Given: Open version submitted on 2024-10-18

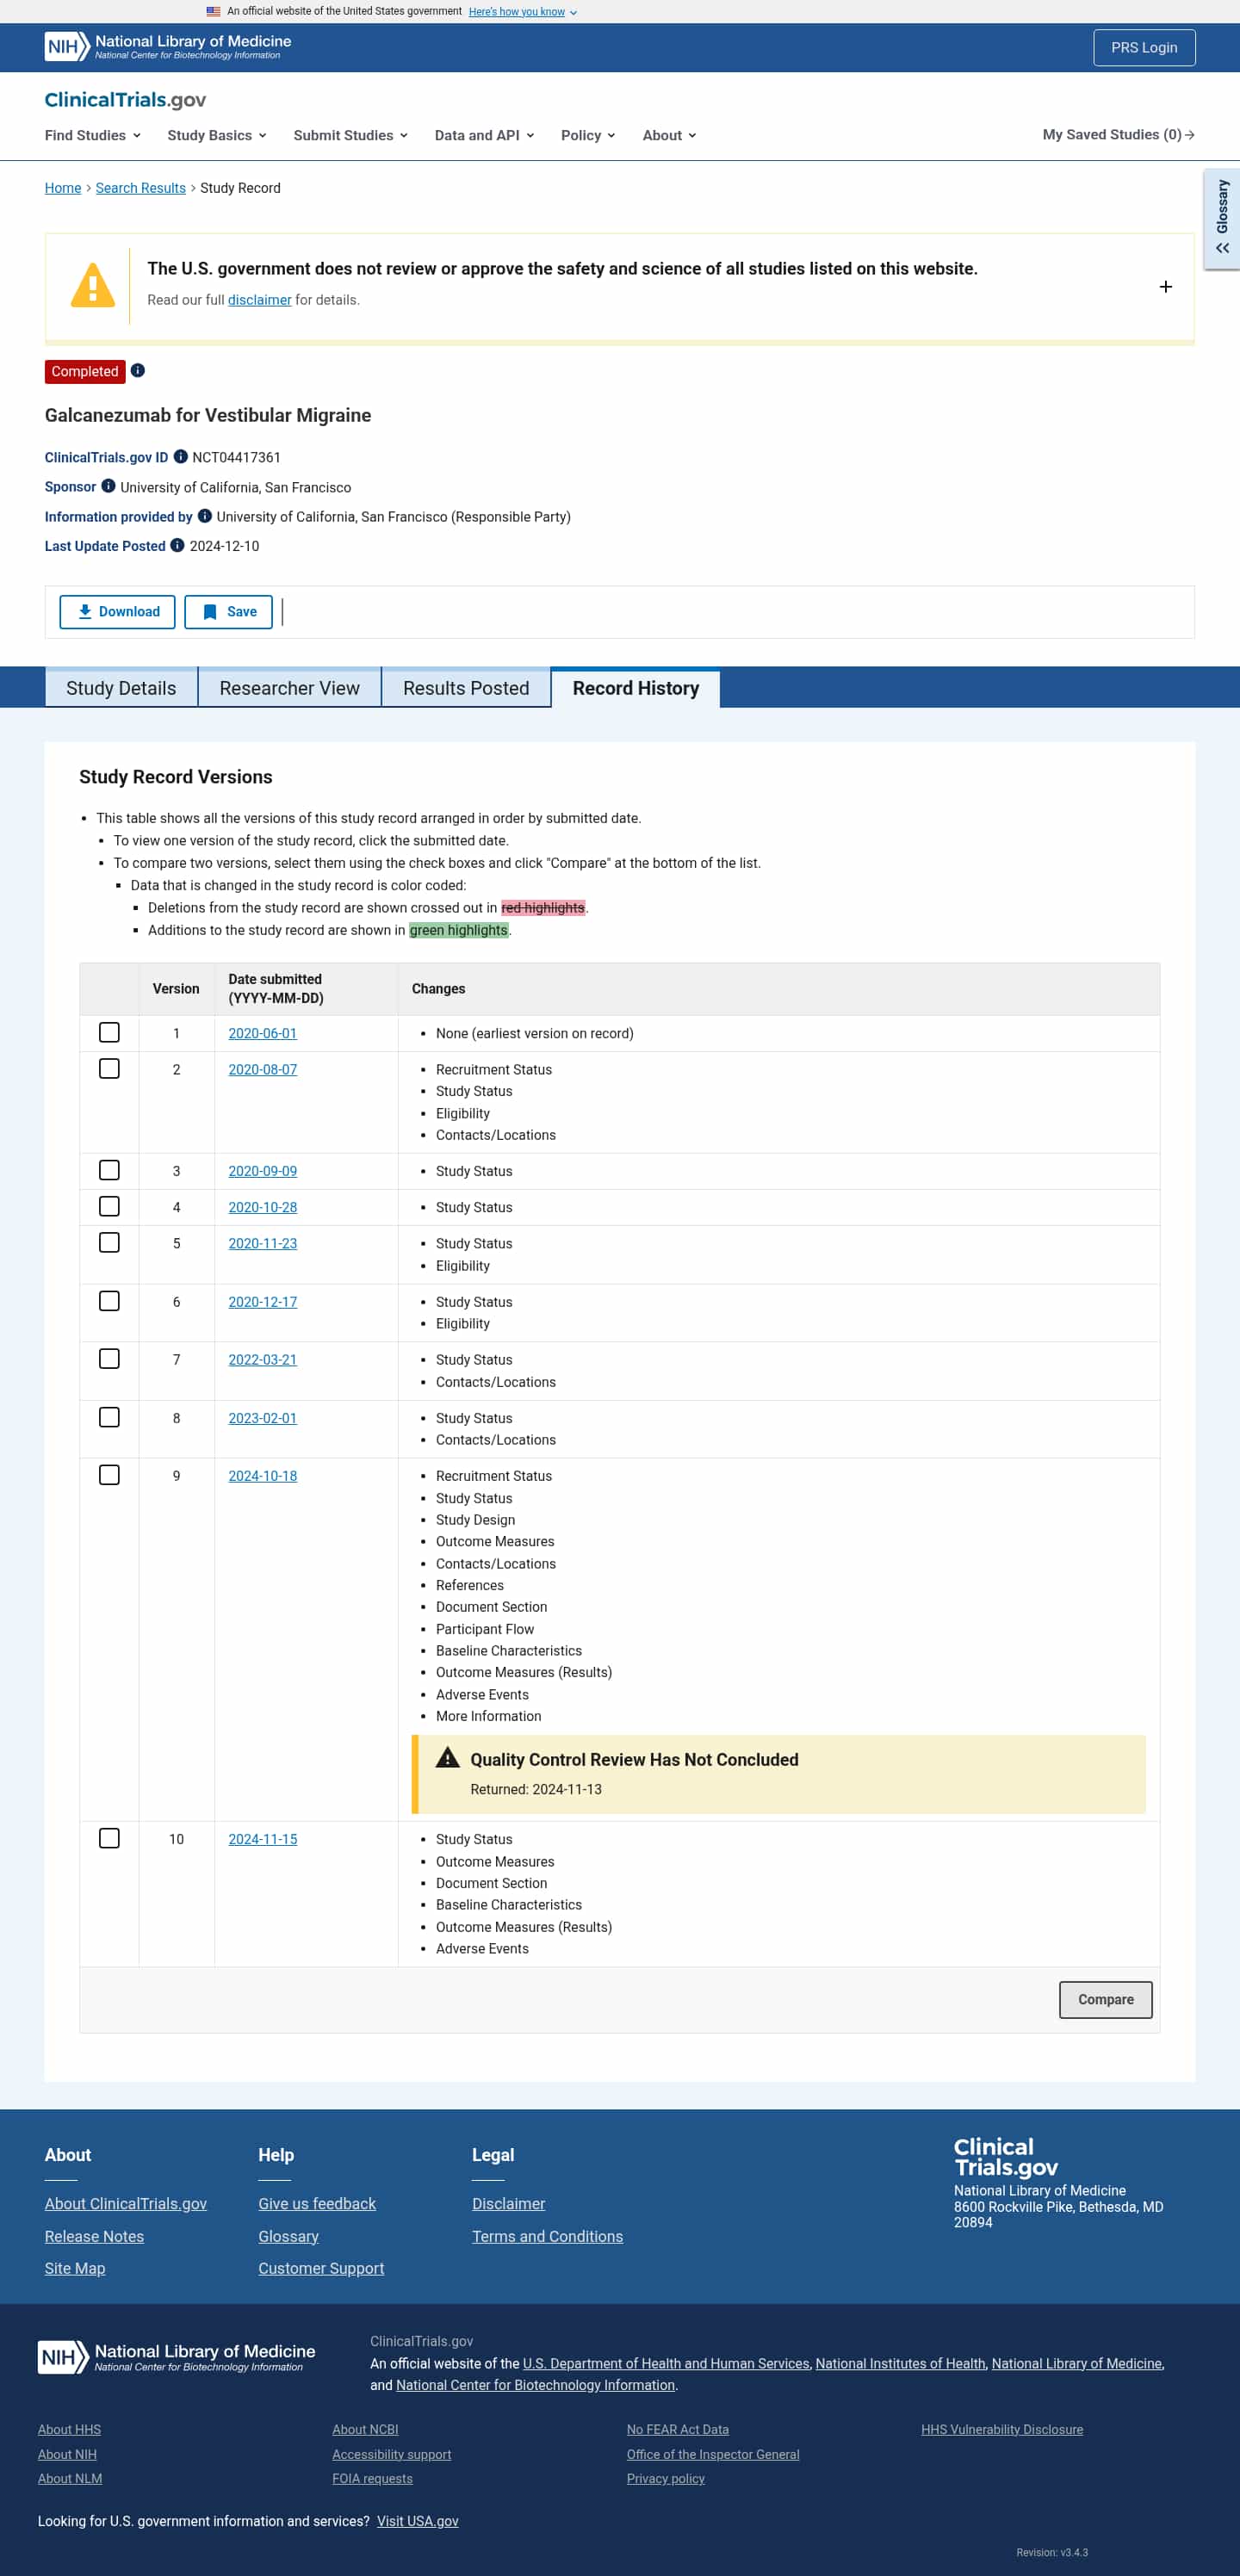Looking at the screenshot, I should click(x=262, y=1476).
